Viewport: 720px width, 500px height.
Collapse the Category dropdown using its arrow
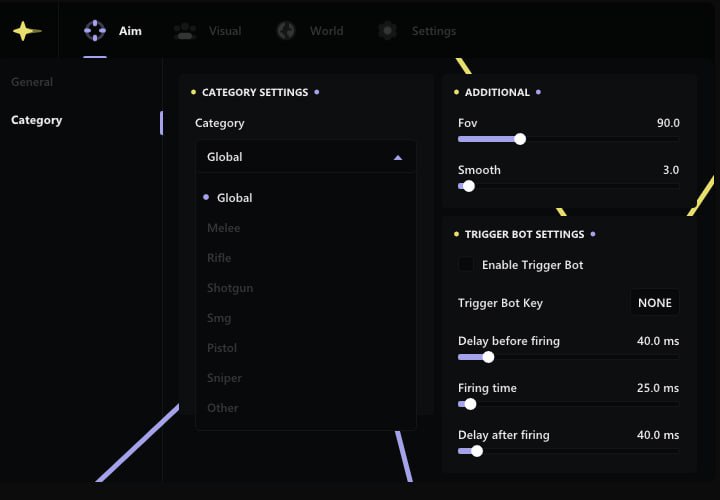[x=398, y=157]
